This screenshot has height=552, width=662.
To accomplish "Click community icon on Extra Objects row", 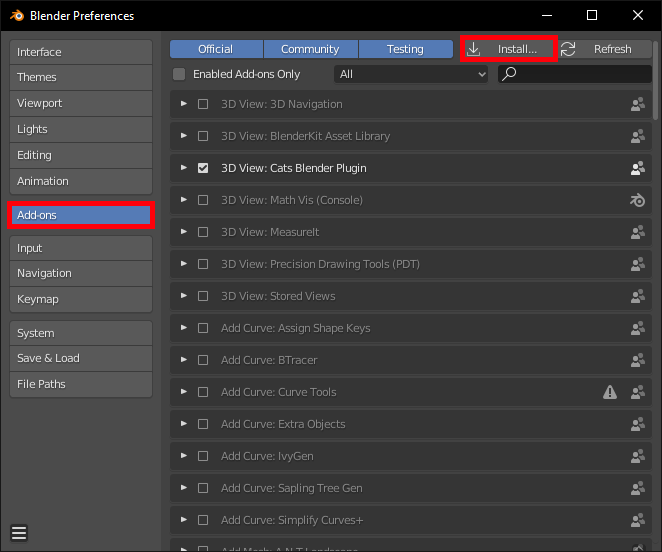I will (638, 424).
